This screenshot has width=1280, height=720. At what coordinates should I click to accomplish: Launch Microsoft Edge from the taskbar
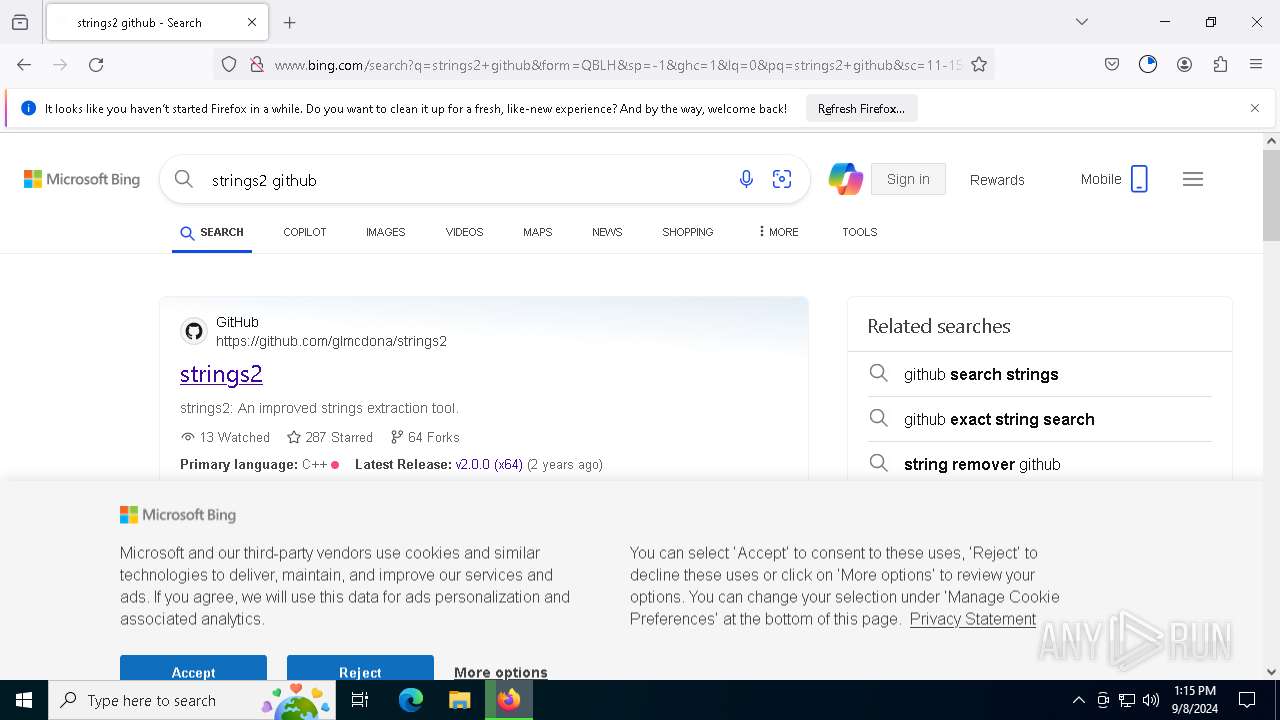tap(411, 700)
